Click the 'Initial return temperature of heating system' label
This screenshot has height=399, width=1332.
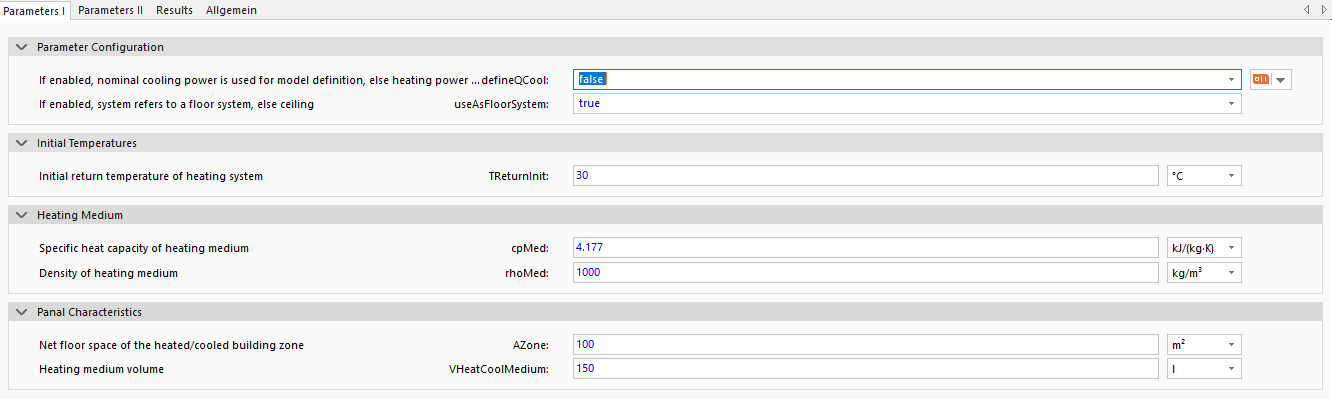[151, 176]
